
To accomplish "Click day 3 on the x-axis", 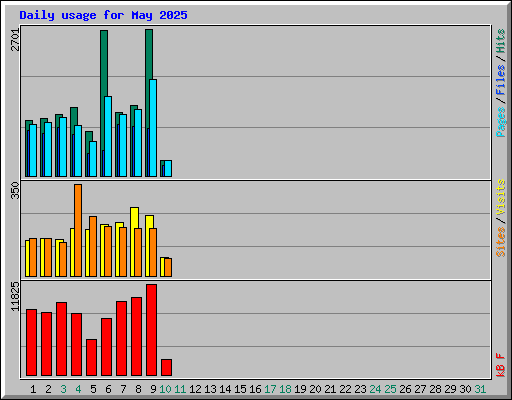I will [63, 389].
